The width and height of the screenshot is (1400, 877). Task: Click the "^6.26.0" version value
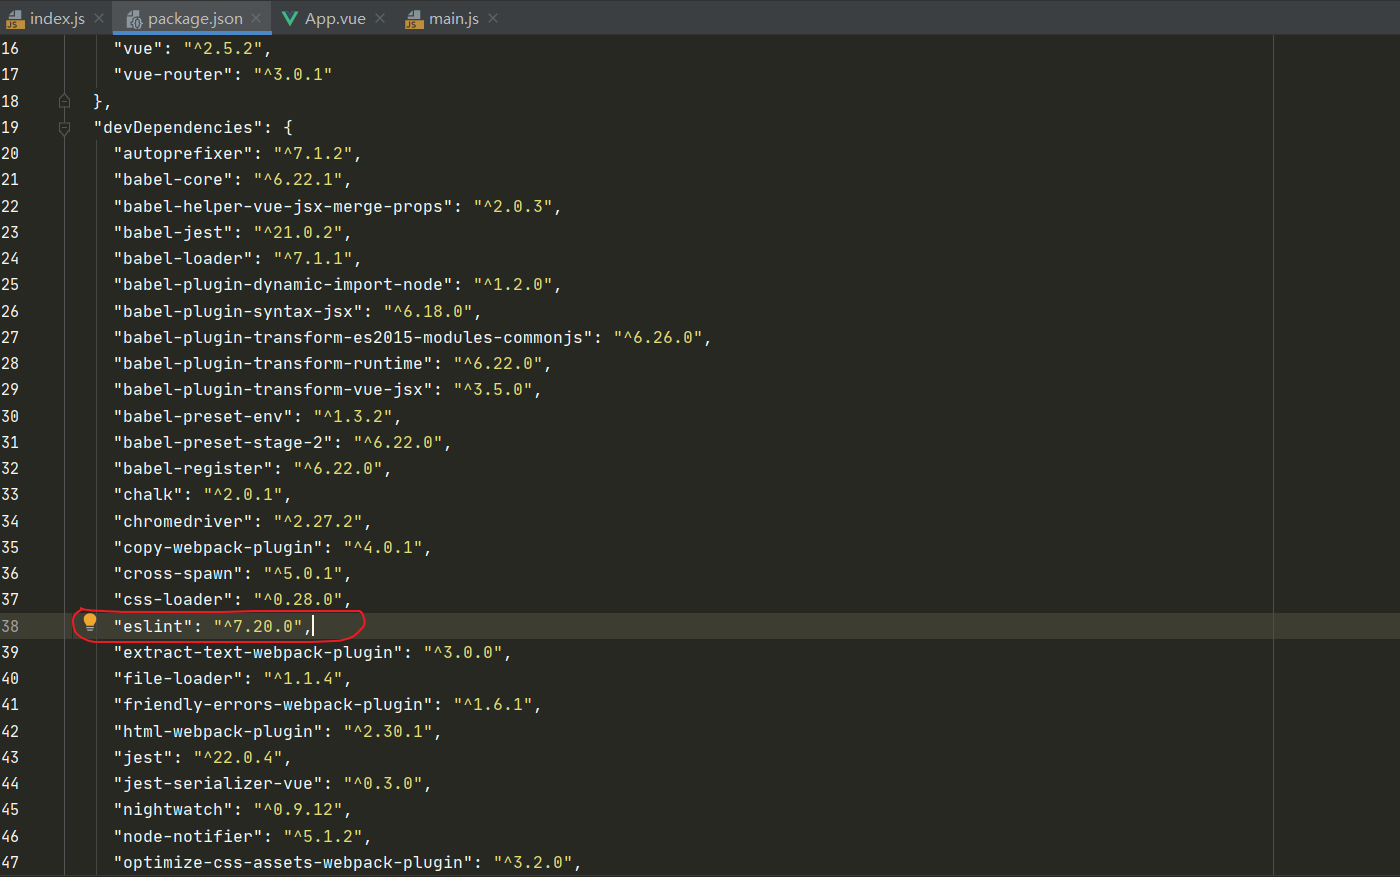(x=658, y=337)
